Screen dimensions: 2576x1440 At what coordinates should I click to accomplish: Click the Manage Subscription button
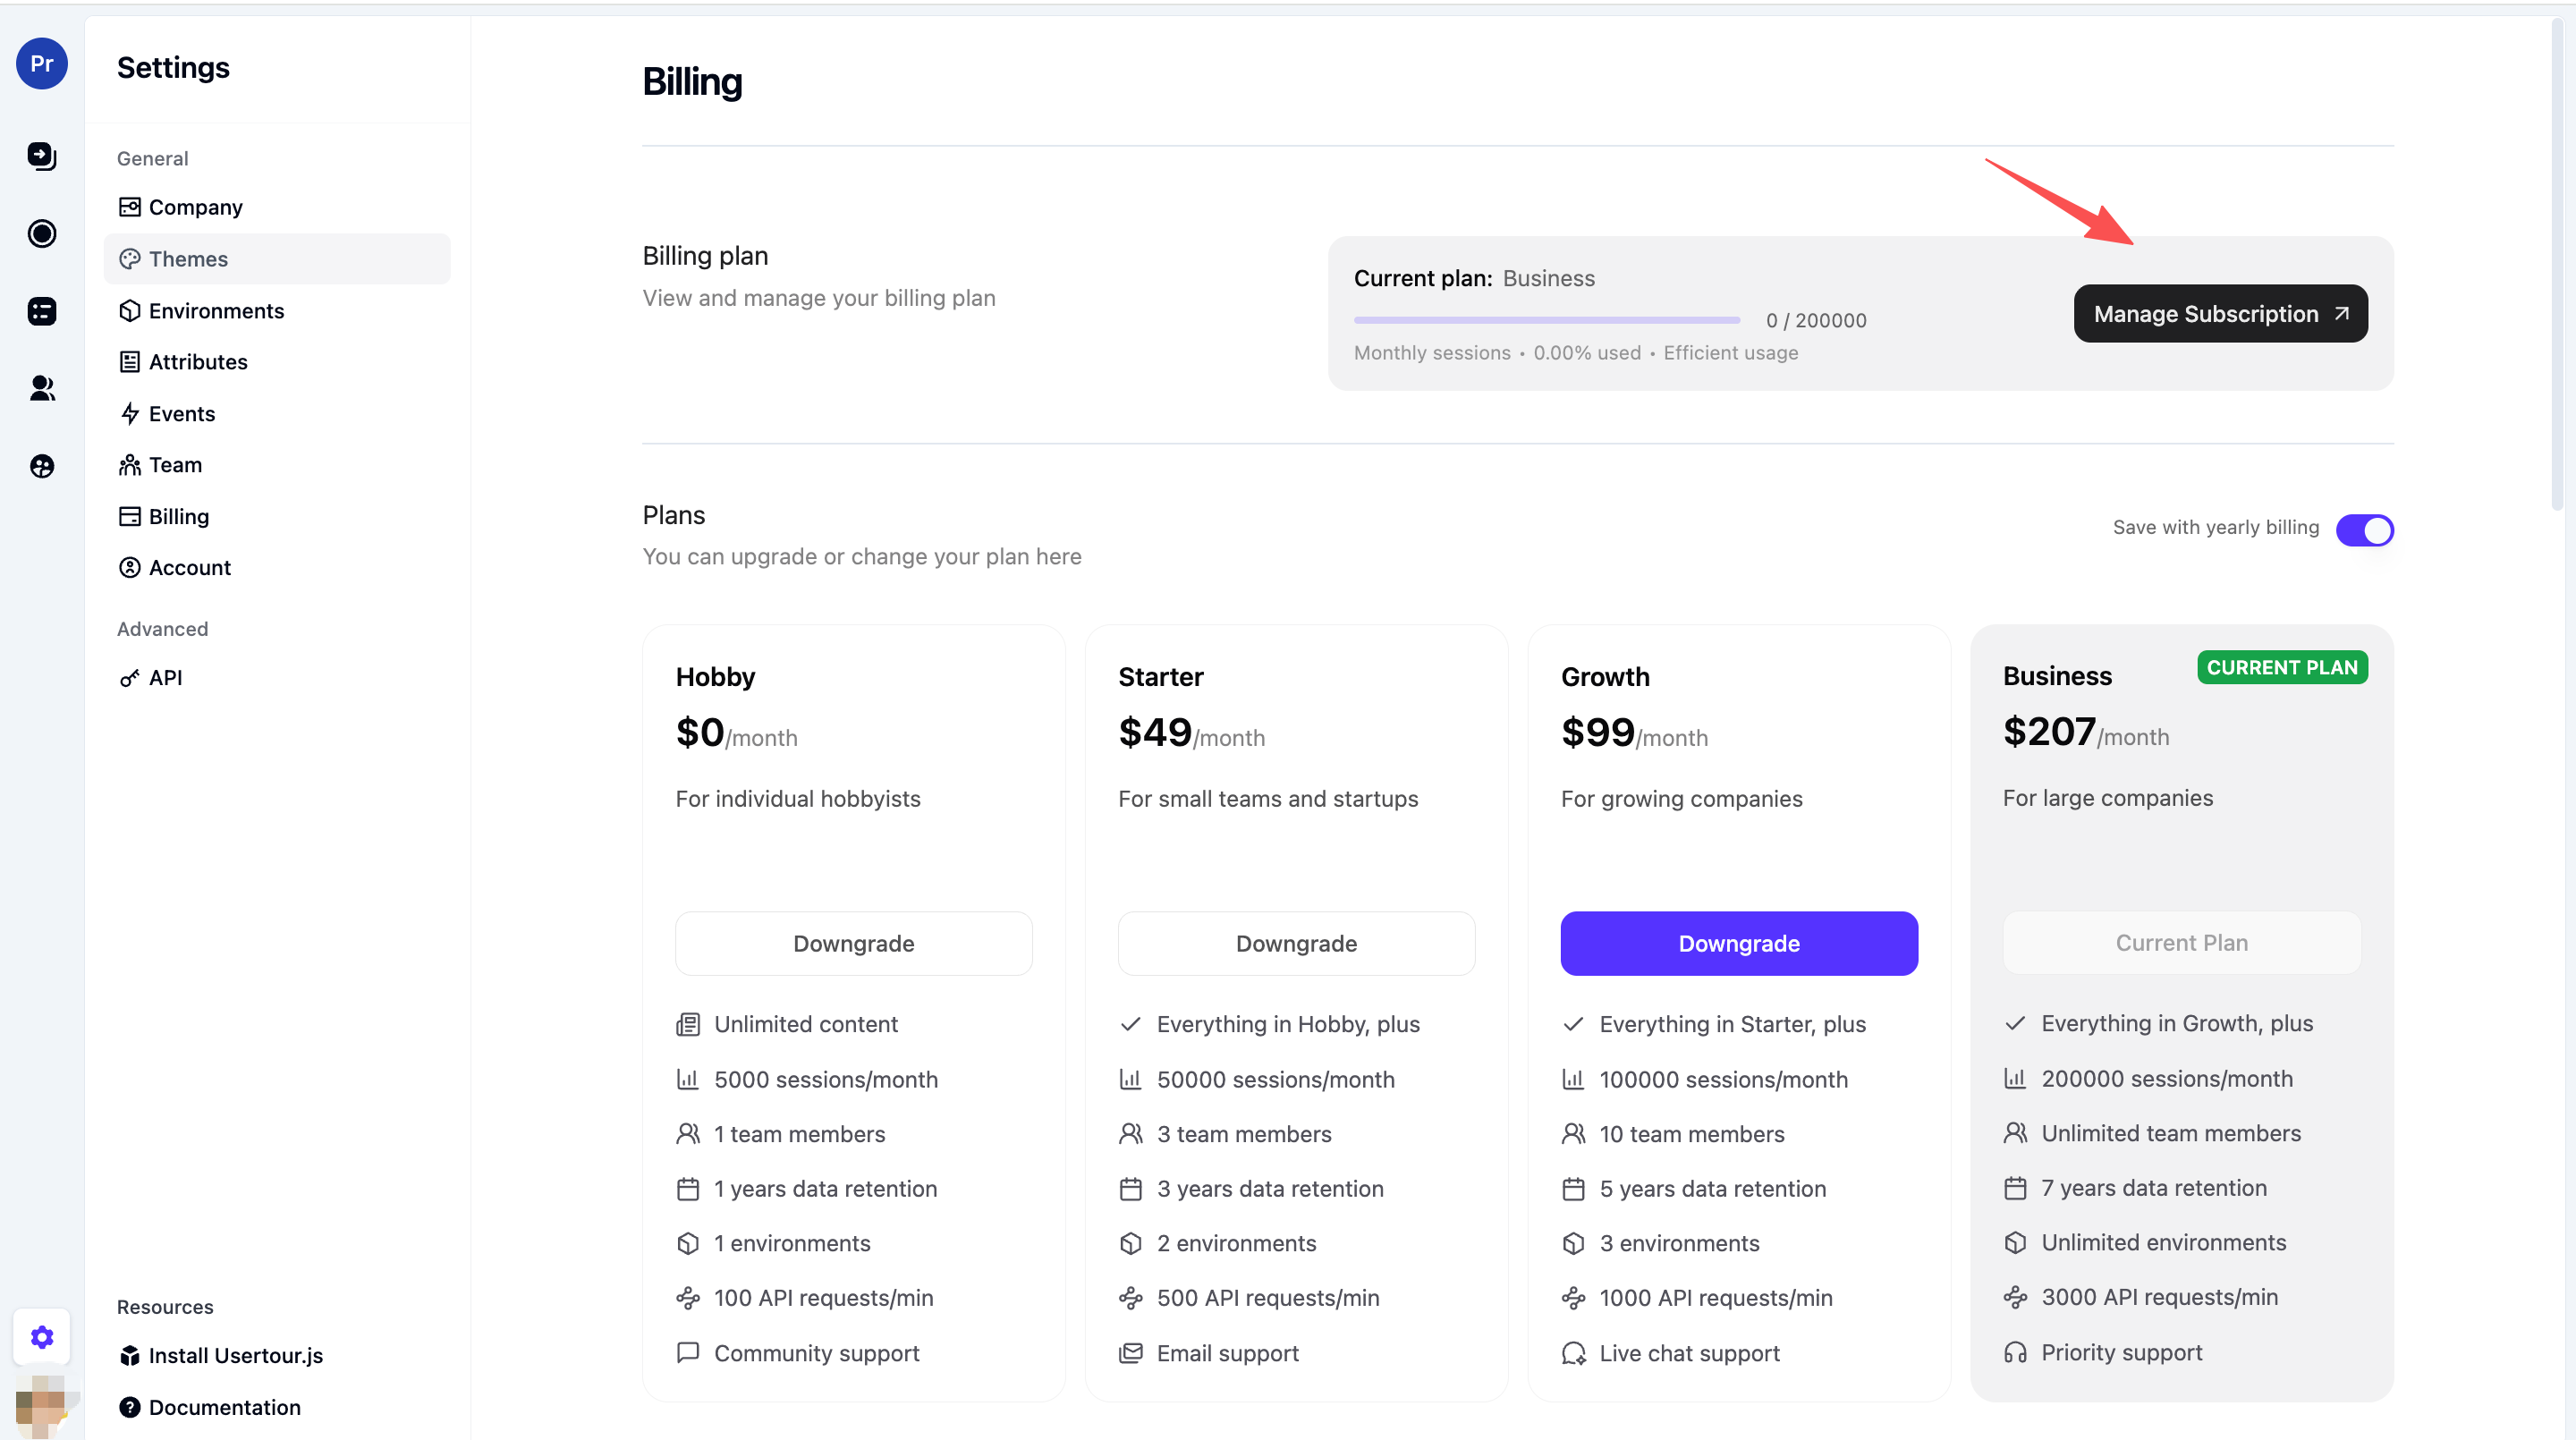pos(2219,313)
